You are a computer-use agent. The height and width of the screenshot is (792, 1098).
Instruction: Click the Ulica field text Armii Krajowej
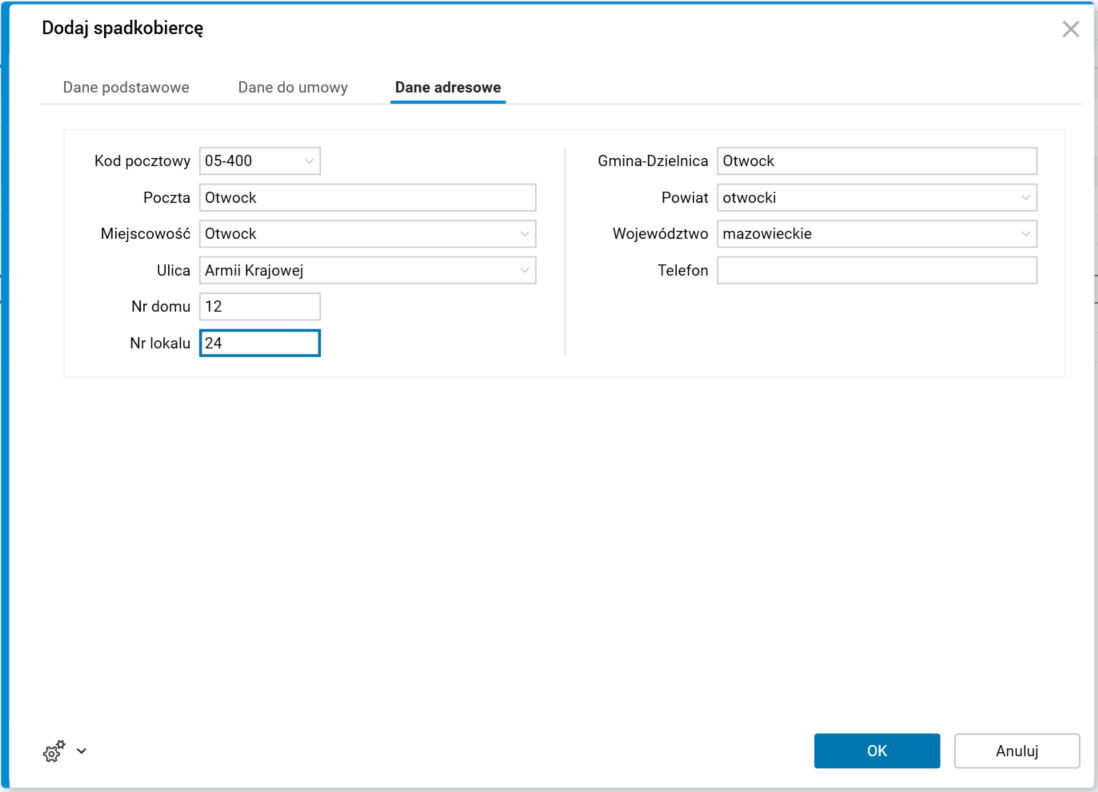tap(254, 270)
